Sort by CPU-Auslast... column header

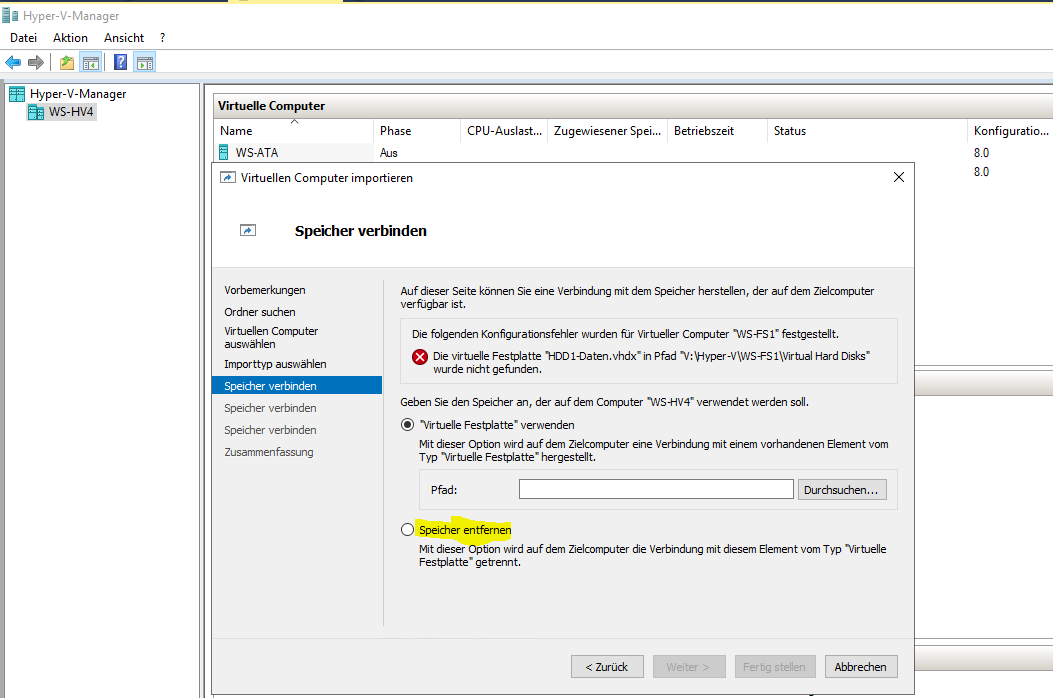point(504,130)
